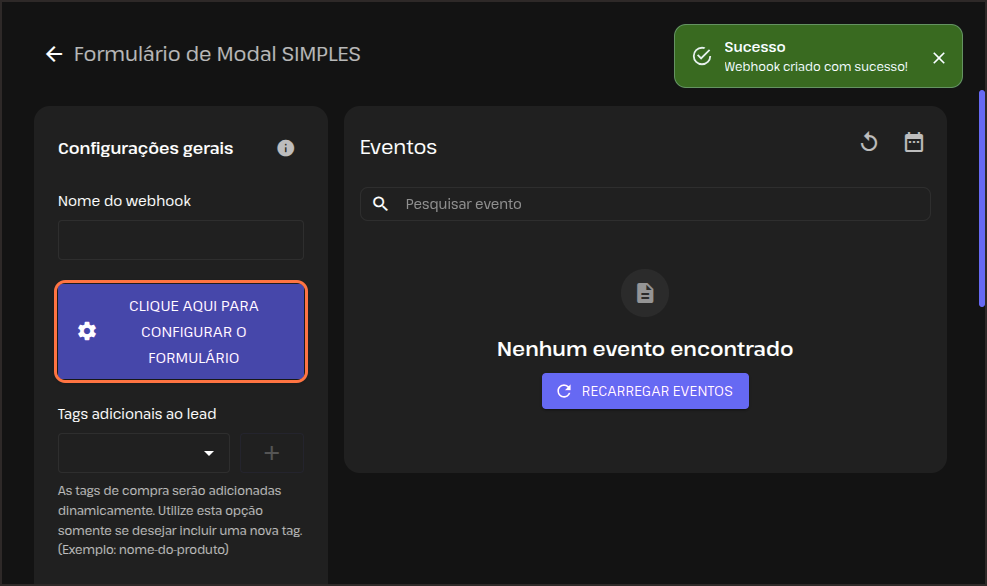Click the magnifier icon in event search
This screenshot has width=987, height=586.
[380, 204]
